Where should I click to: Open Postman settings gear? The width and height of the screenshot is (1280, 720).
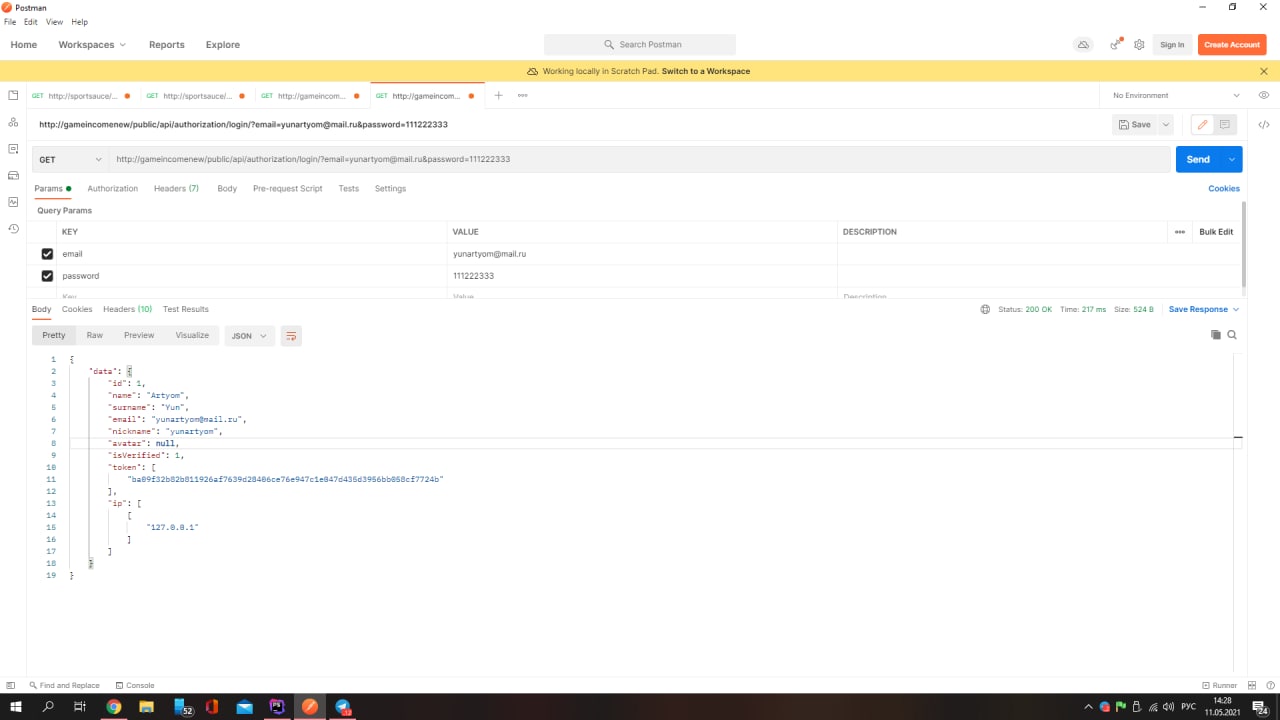[x=1139, y=44]
